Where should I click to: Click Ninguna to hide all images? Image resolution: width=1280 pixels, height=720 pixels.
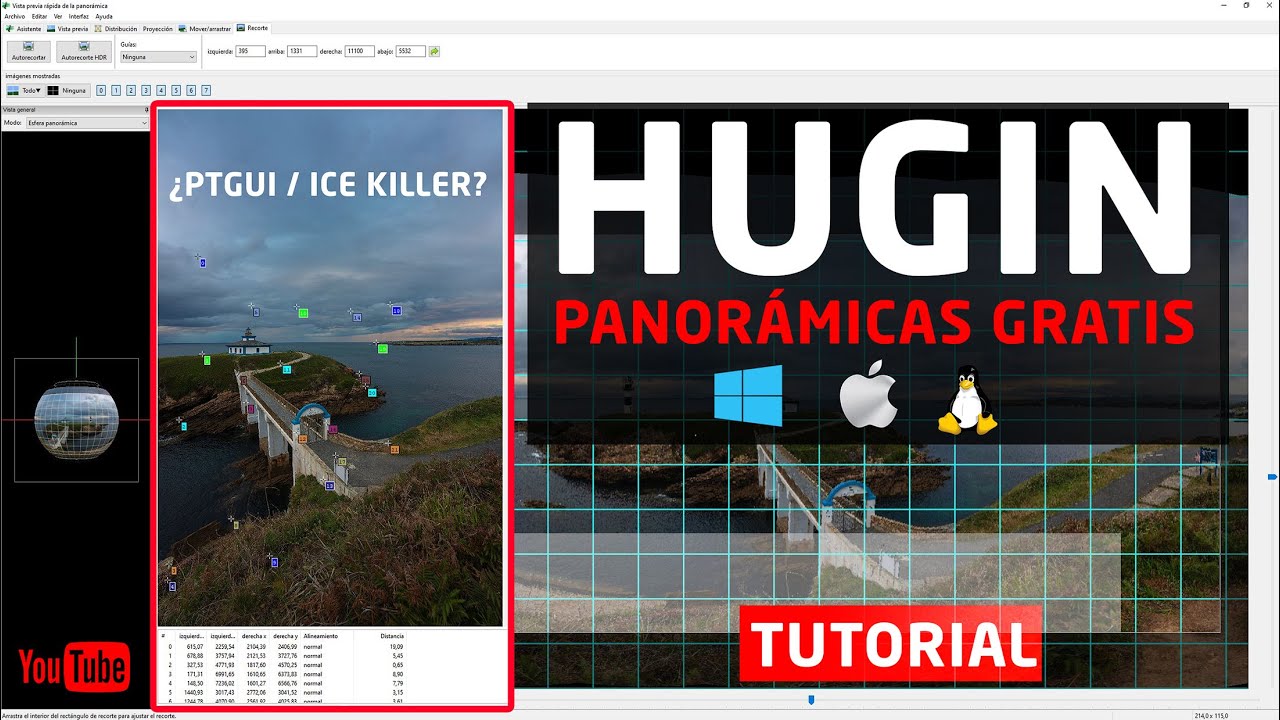pyautogui.click(x=68, y=90)
